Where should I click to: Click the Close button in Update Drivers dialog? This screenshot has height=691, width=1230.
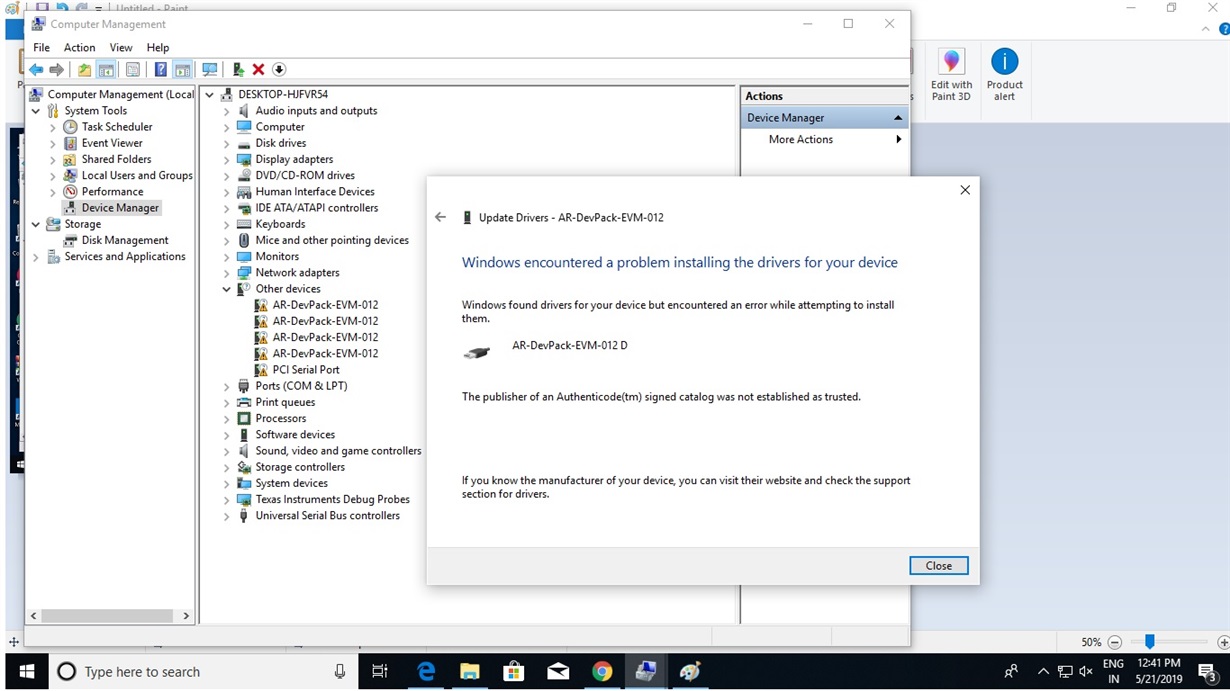click(939, 566)
